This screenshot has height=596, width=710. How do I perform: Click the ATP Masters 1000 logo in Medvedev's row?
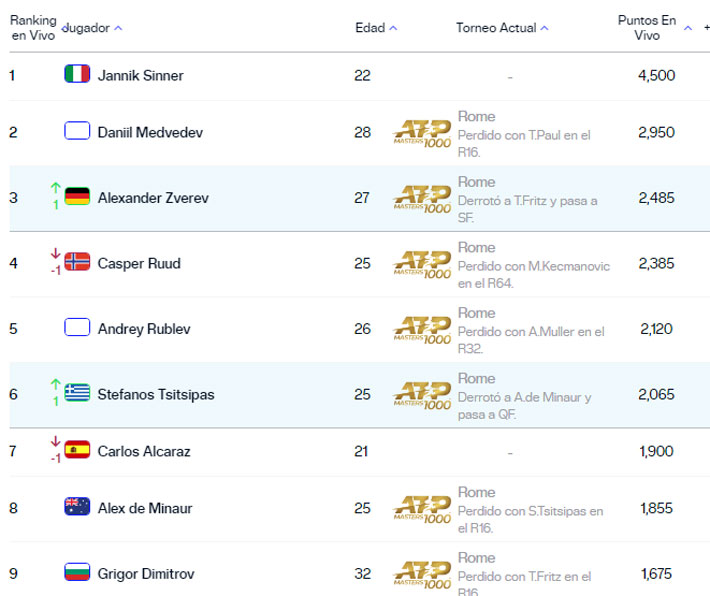422,133
